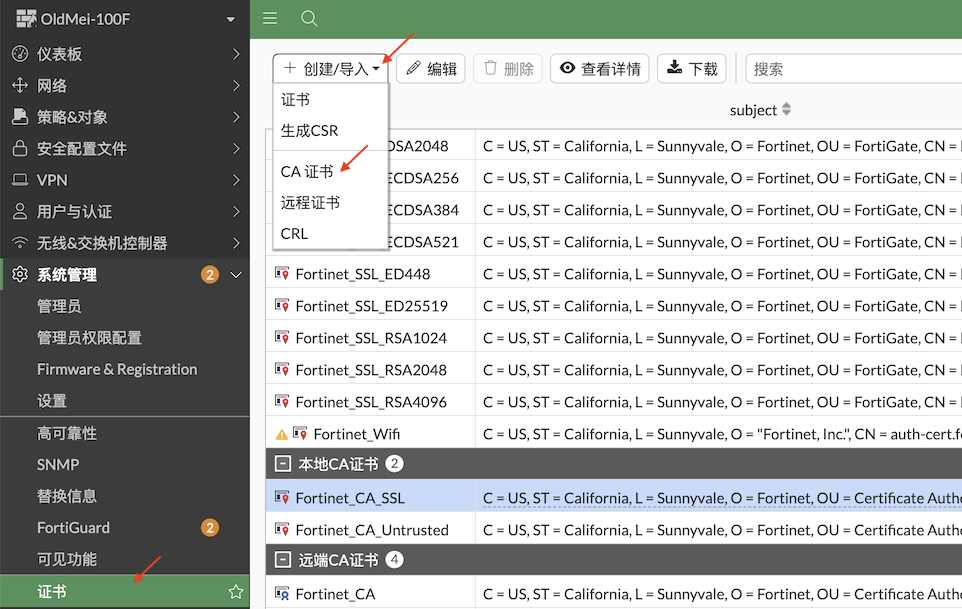Click the certificate icon beside Fortinet_CA_Untrusted
The image size is (962, 609).
pos(282,529)
